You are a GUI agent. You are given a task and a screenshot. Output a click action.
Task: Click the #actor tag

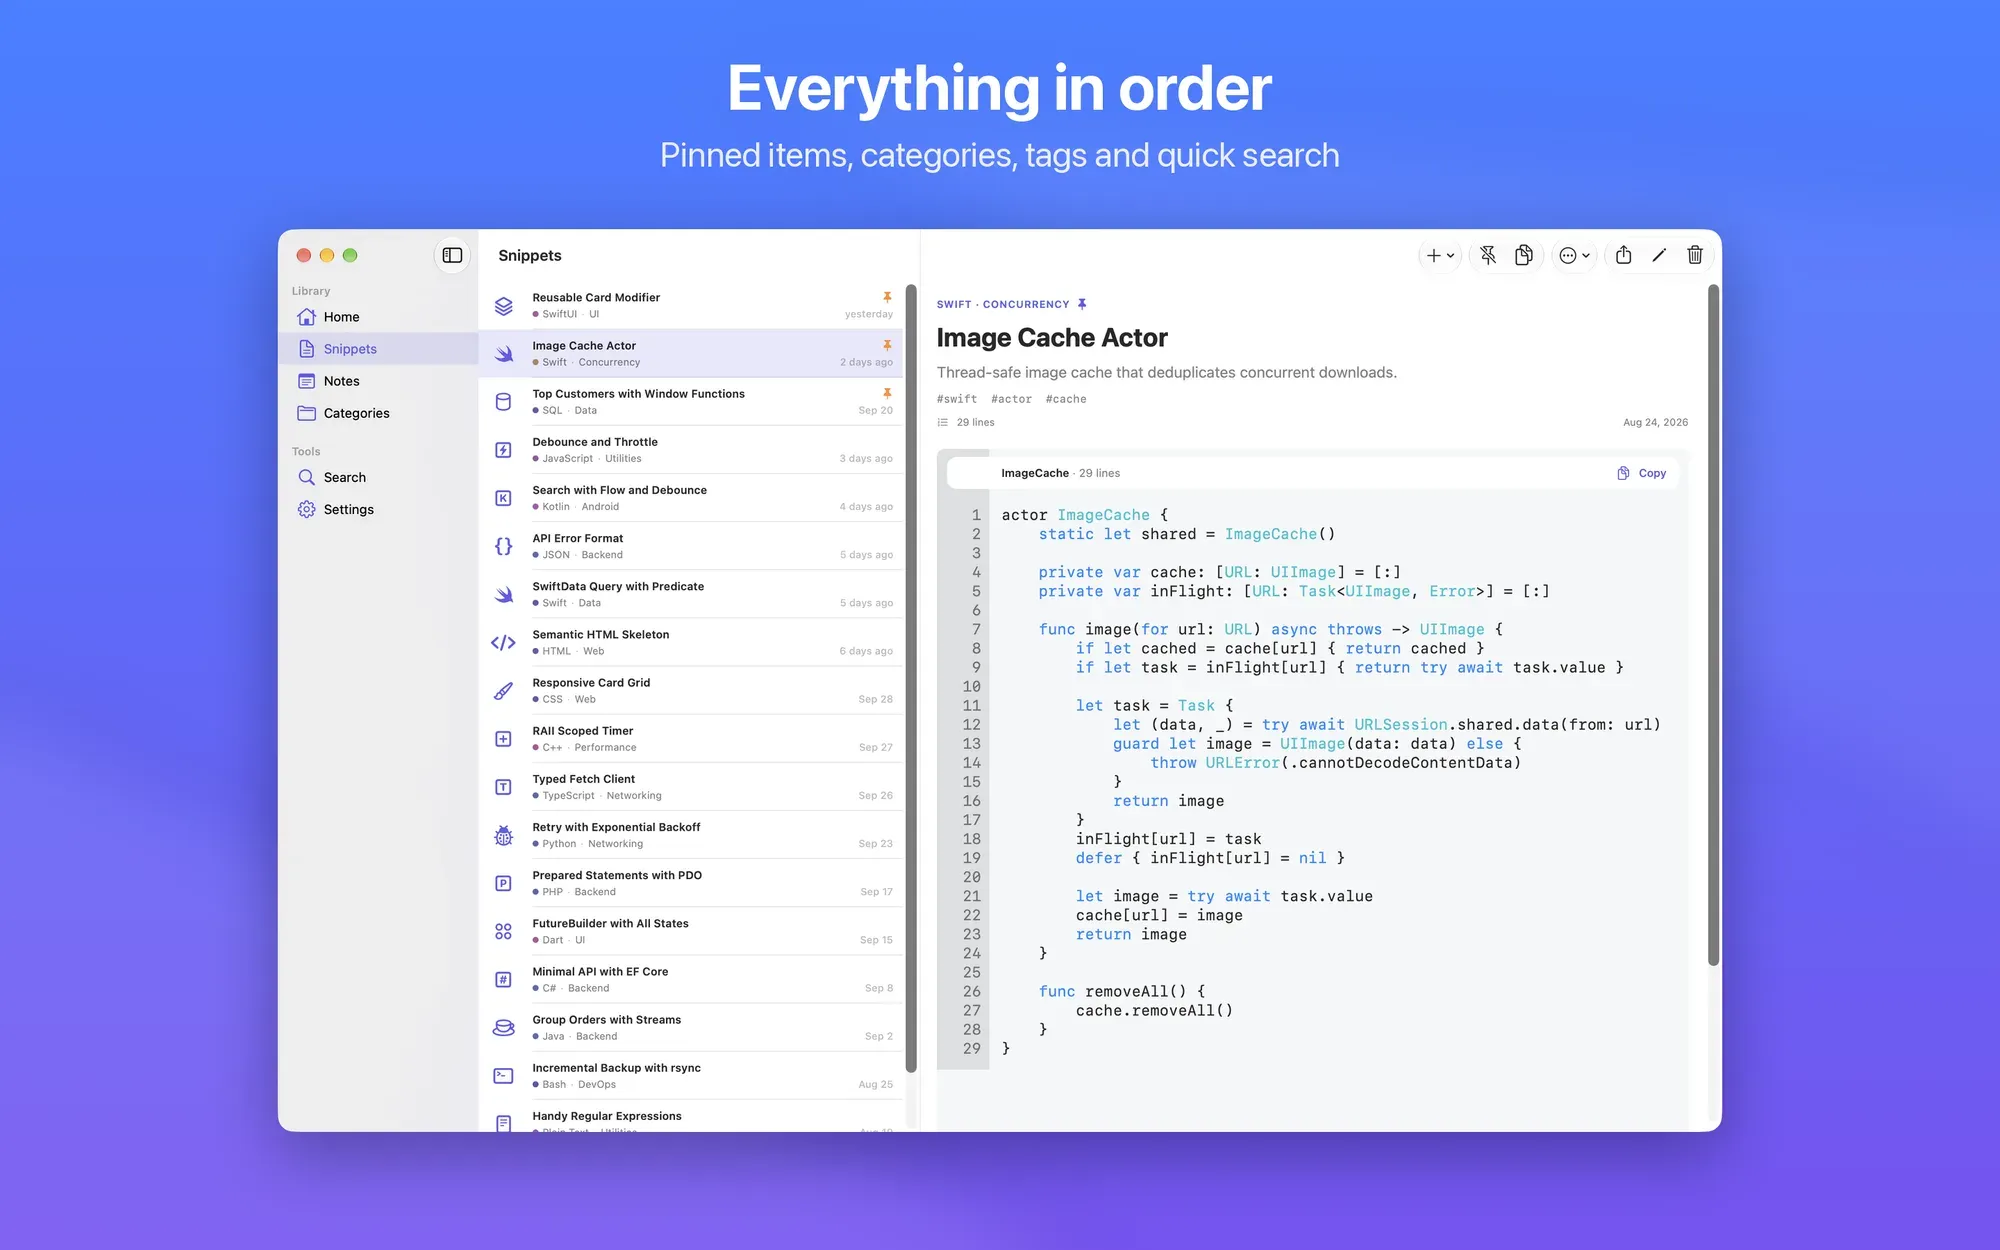(1011, 399)
